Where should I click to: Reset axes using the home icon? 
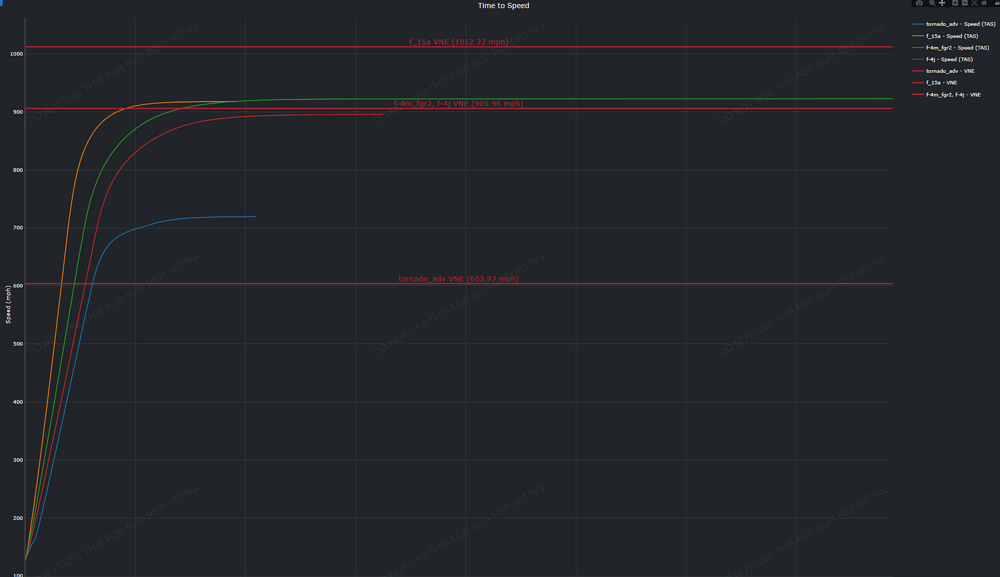[x=985, y=3]
